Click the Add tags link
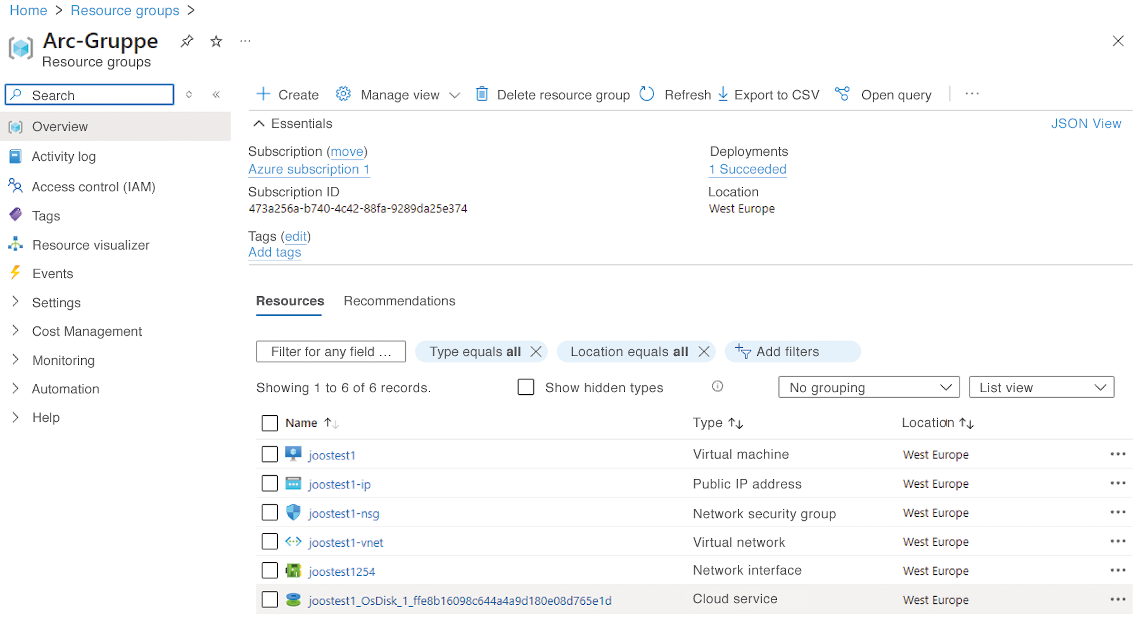 click(x=275, y=252)
